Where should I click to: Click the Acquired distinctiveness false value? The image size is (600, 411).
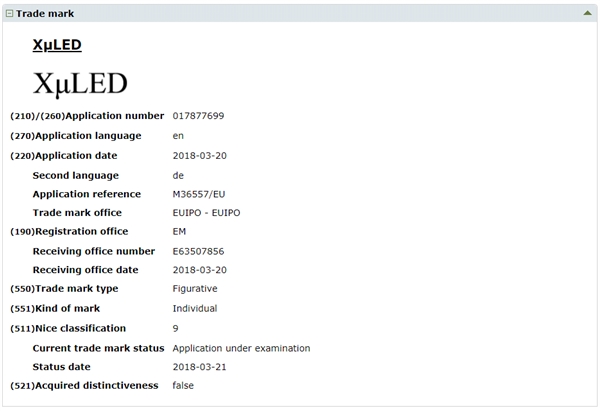pyautogui.click(x=183, y=386)
